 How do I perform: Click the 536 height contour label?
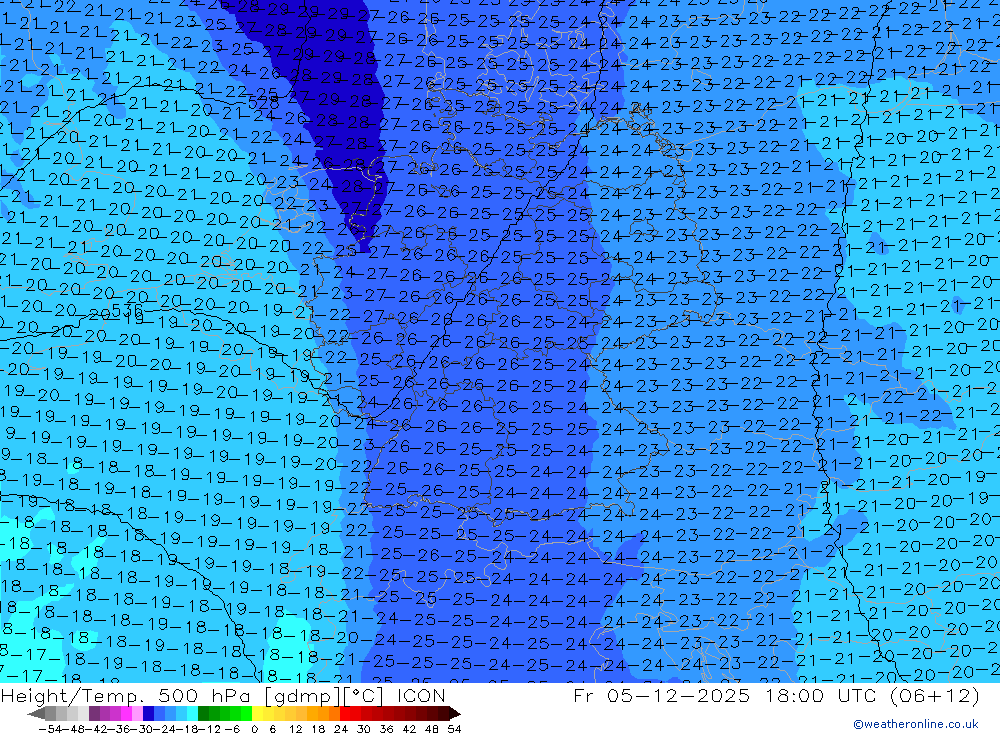(x=128, y=311)
